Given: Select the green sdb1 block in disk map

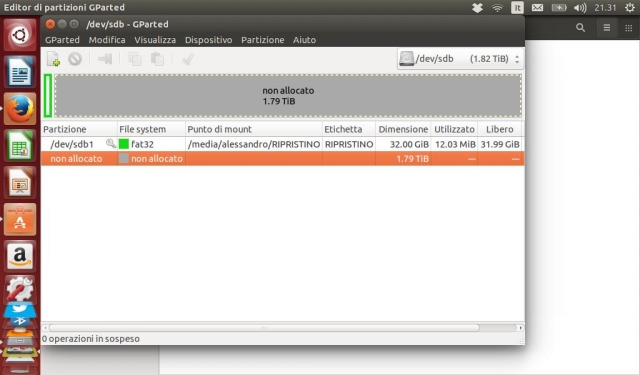Looking at the screenshot, I should tap(48, 95).
